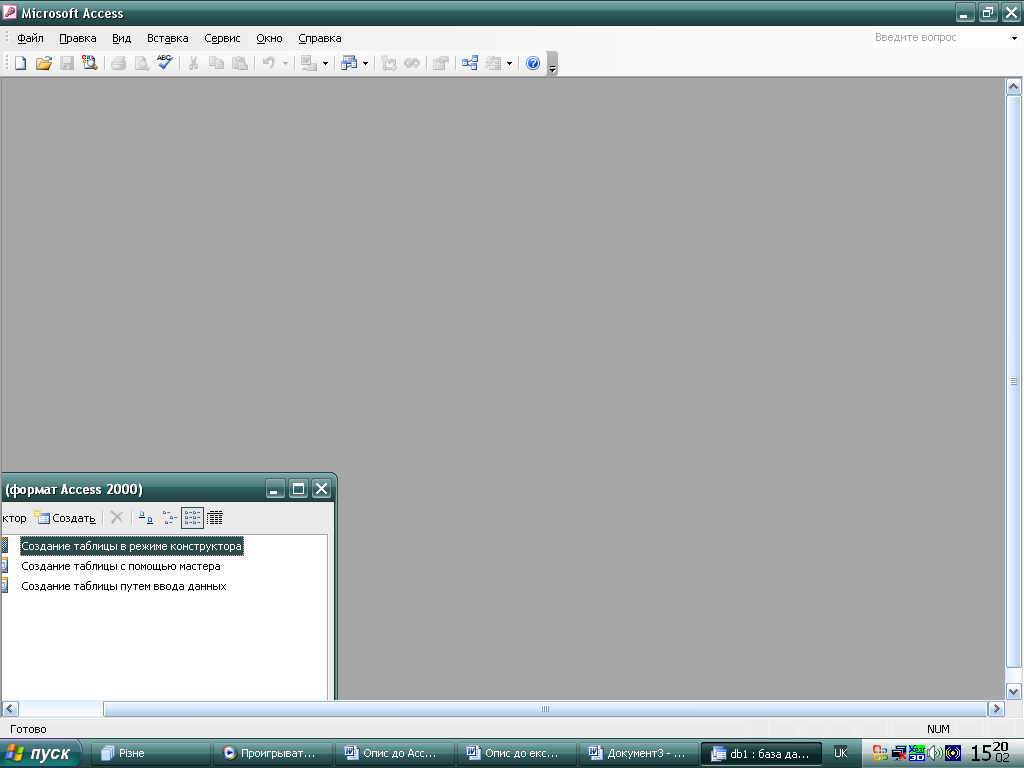Screen dimensions: 1024x768
Task: Select Создание таблицы путем ввода данных
Action: [x=123, y=586]
